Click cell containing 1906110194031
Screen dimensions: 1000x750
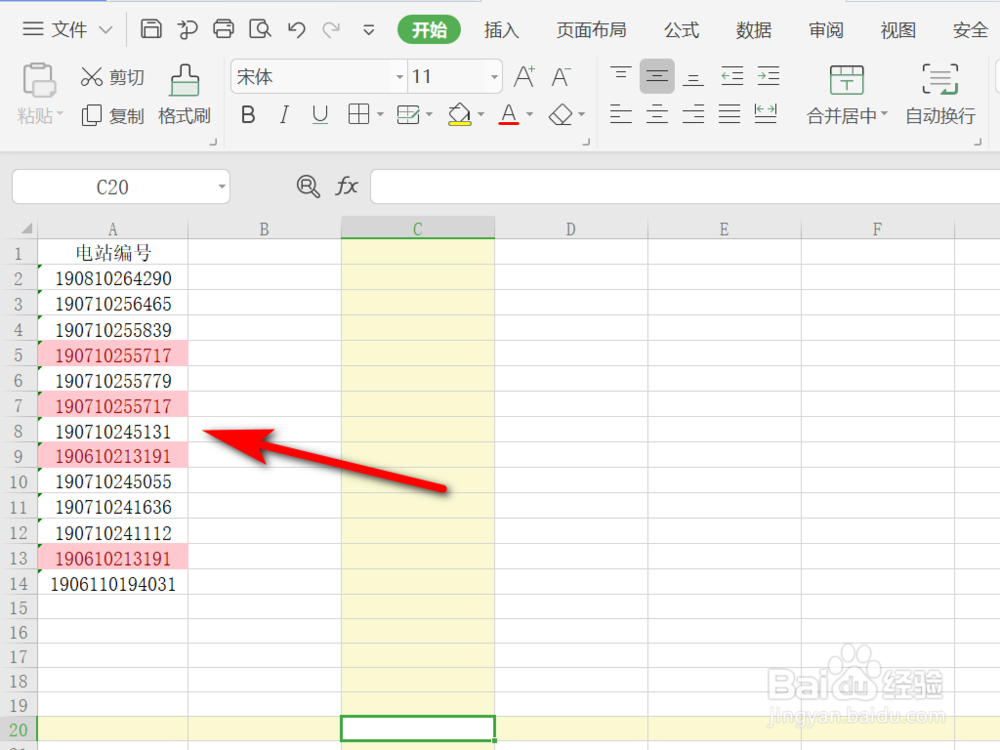113,584
